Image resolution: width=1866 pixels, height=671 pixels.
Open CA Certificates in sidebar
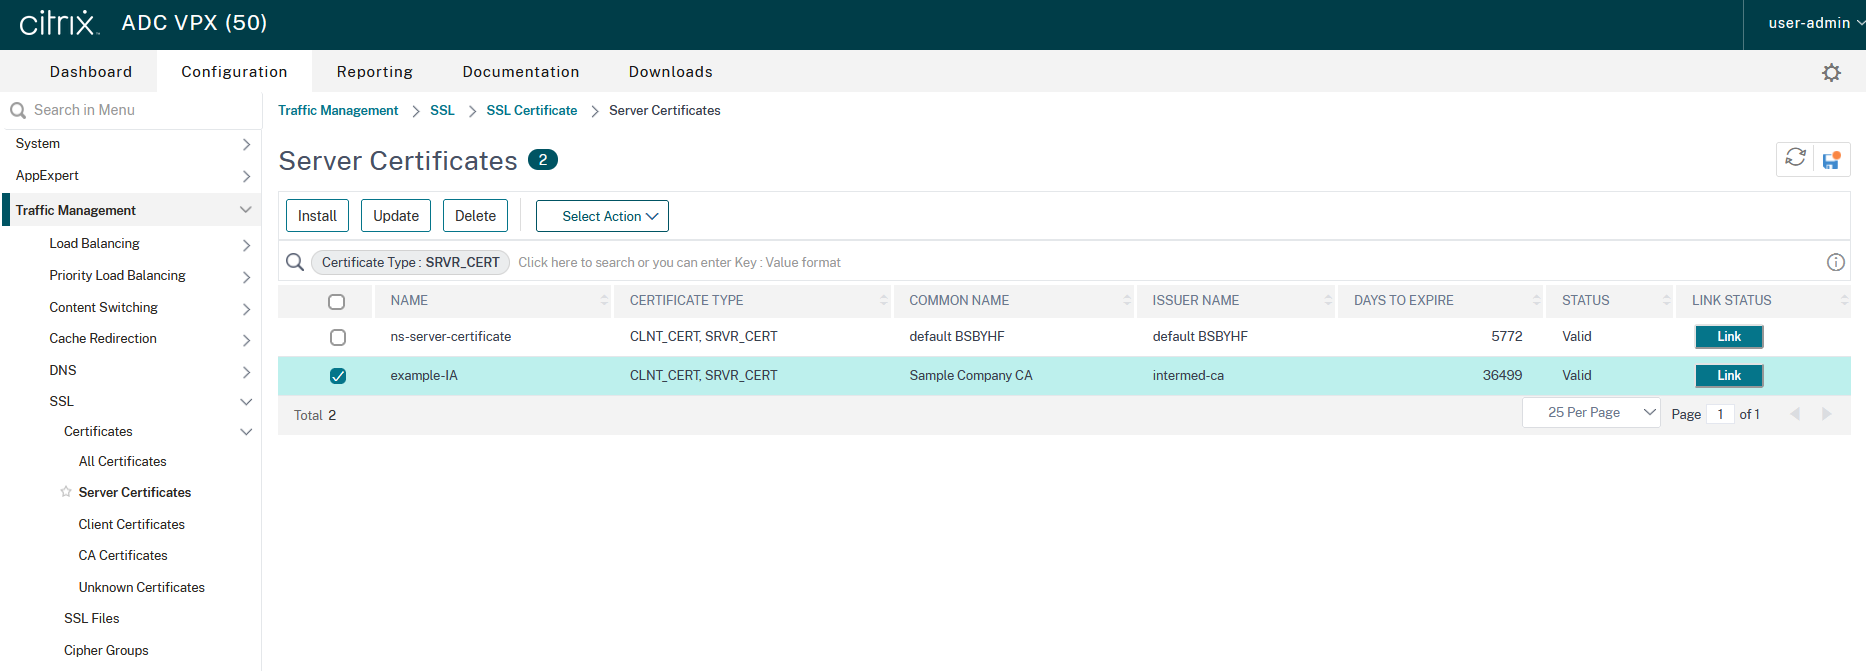tap(123, 556)
